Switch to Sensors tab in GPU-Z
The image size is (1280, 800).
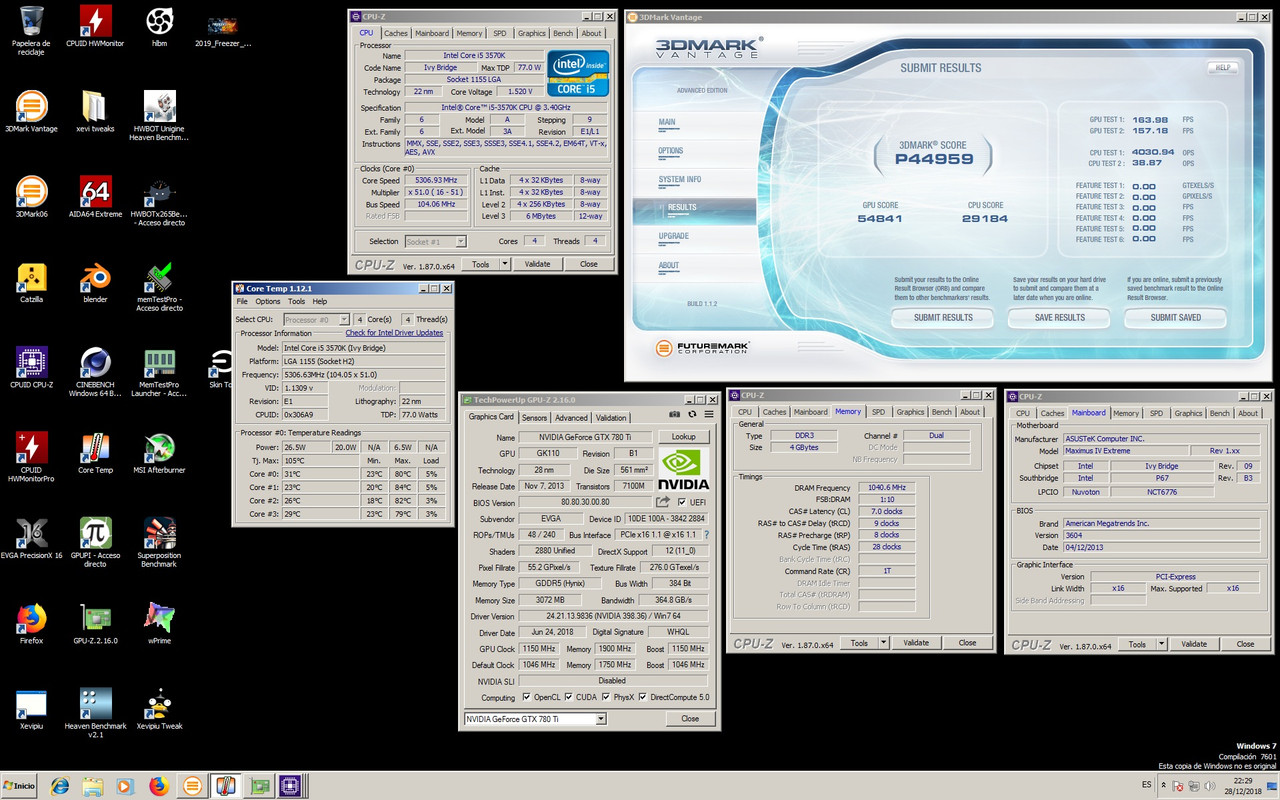pos(534,418)
